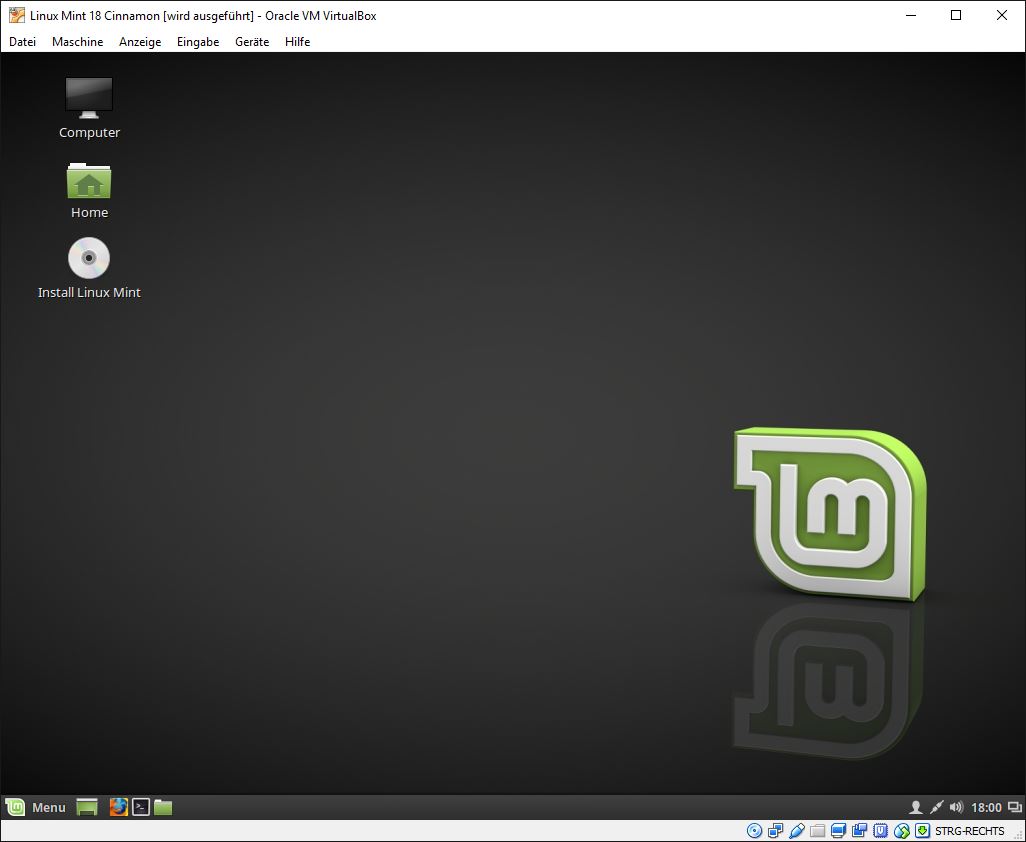Click the Install Linux Mint disc icon
This screenshot has width=1026, height=842.
pos(89,259)
